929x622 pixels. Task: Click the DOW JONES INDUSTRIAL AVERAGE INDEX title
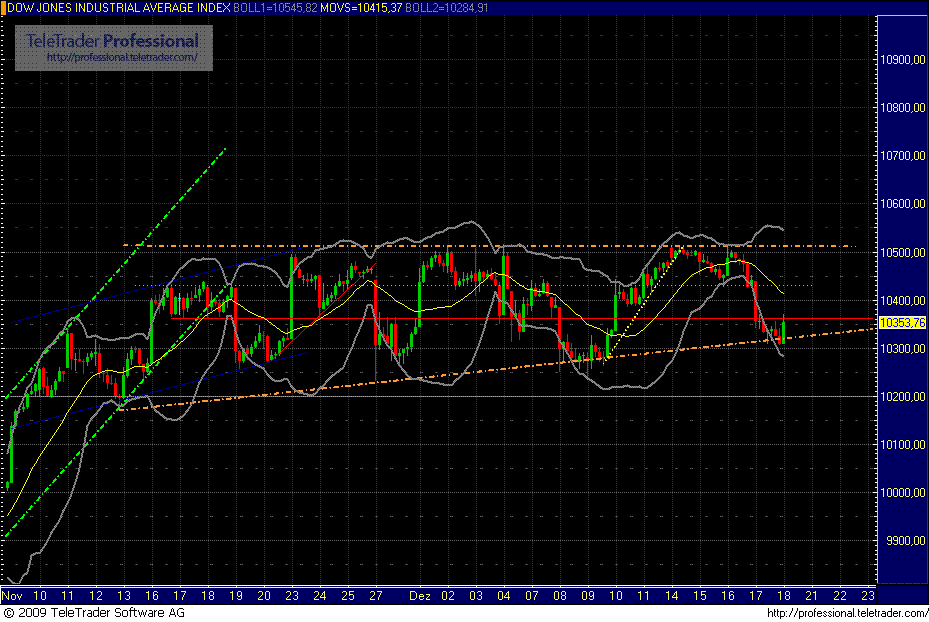click(x=118, y=8)
